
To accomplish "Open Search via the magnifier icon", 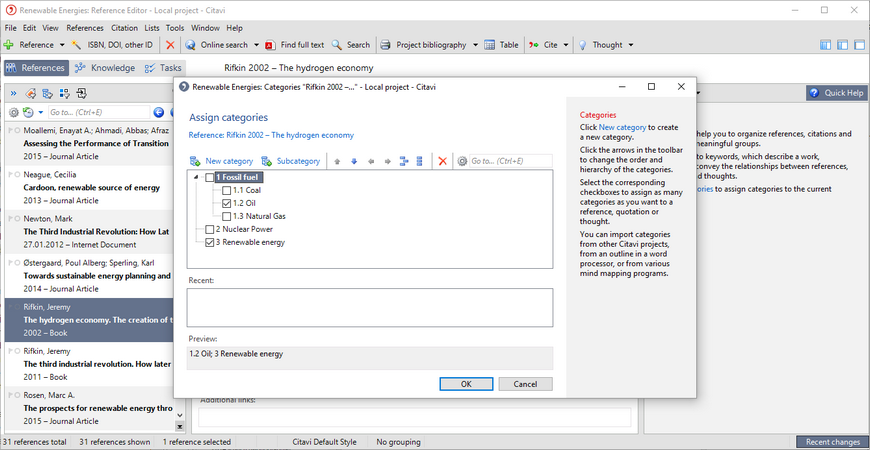I will point(336,45).
